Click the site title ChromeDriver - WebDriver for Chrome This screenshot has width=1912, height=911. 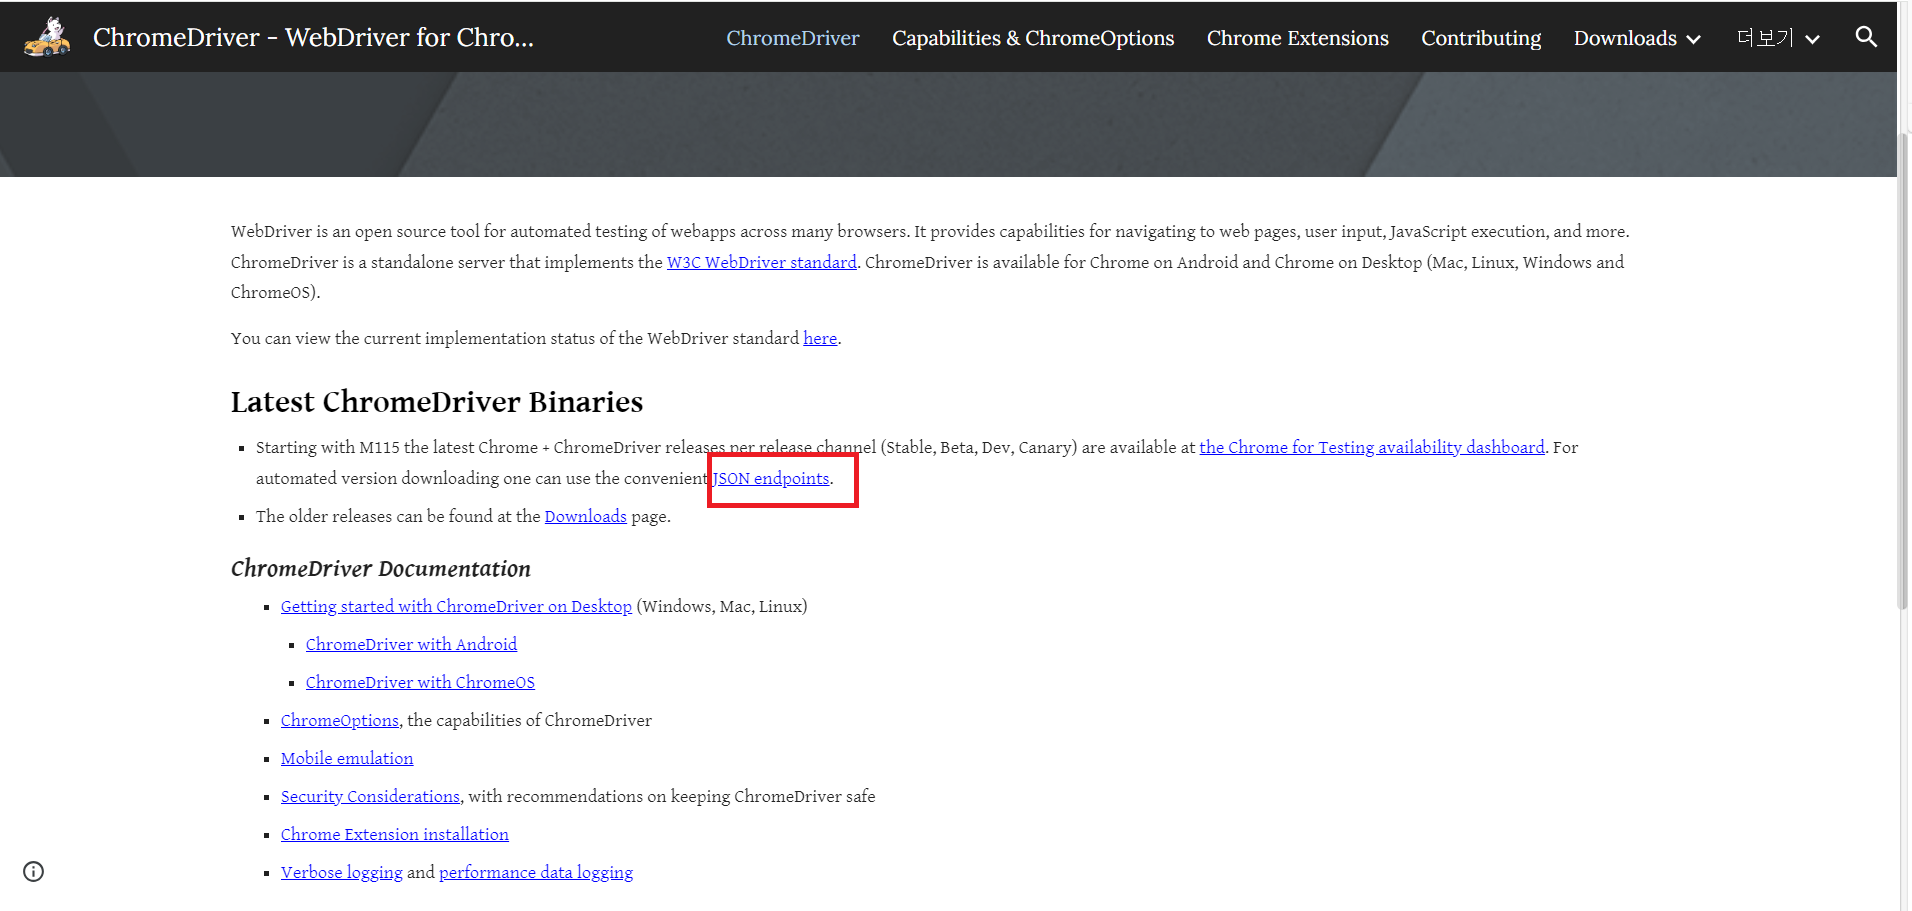313,37
